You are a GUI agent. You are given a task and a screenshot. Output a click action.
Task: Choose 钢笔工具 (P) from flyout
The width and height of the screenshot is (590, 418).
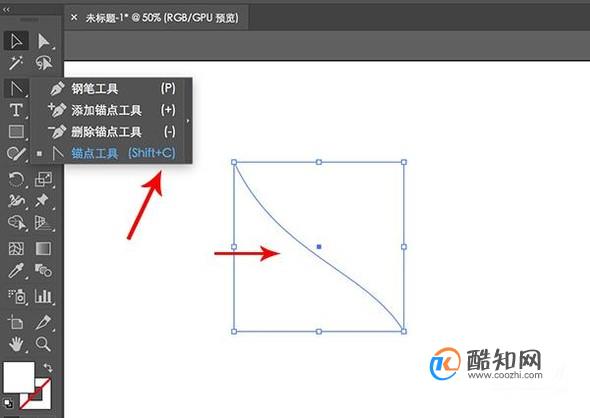click(x=112, y=89)
